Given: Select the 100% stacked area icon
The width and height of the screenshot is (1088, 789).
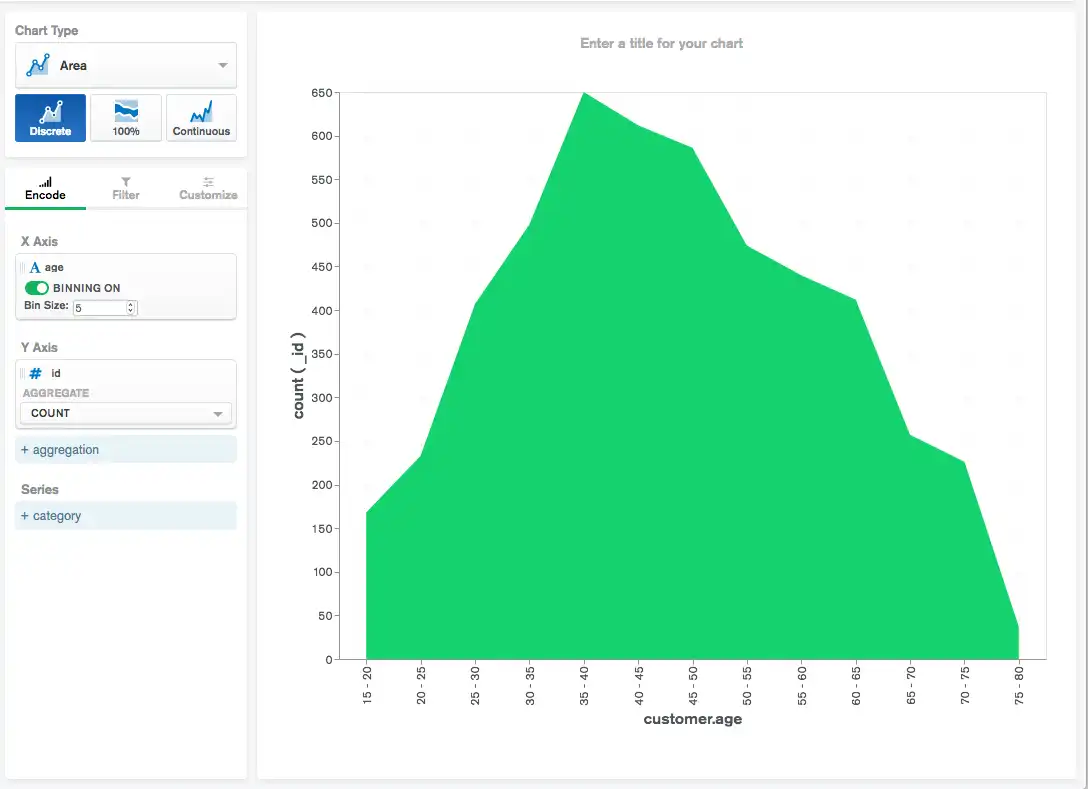Looking at the screenshot, I should 125,116.
